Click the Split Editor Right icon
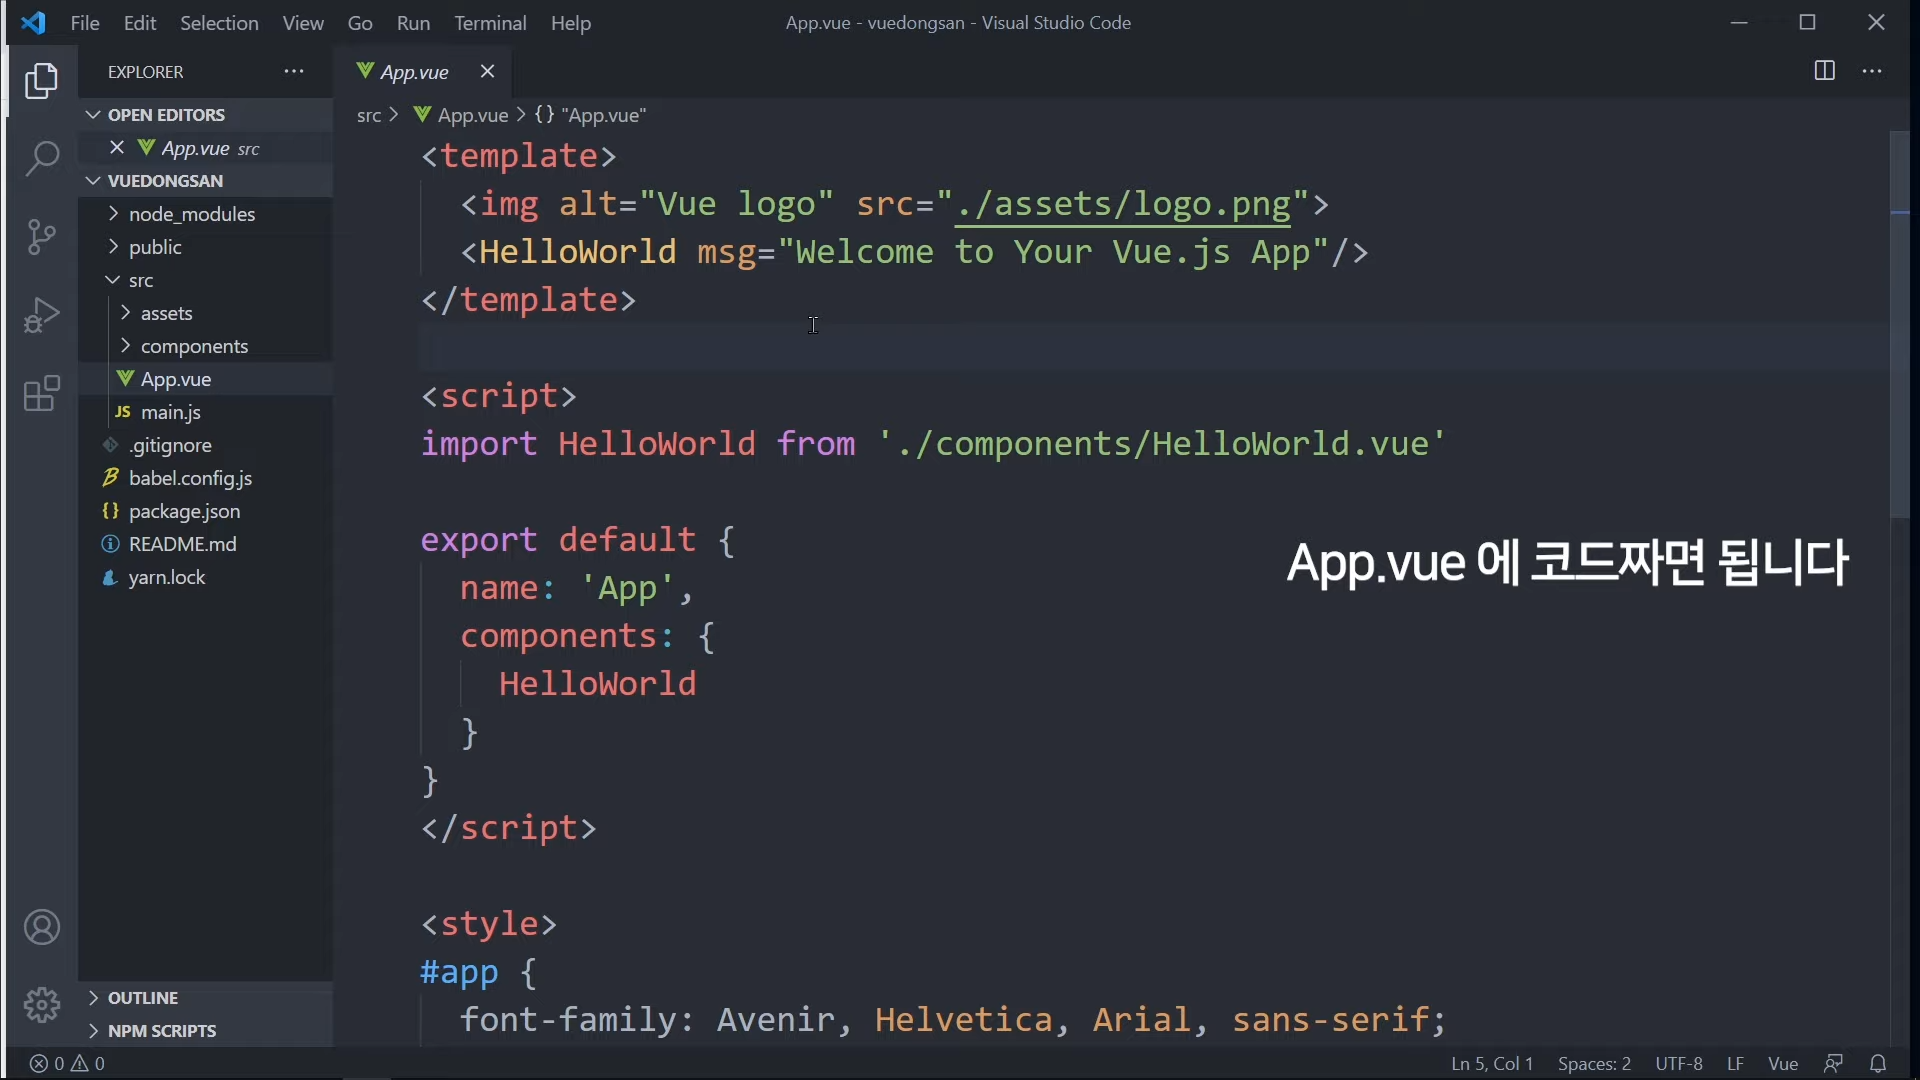 pyautogui.click(x=1825, y=72)
